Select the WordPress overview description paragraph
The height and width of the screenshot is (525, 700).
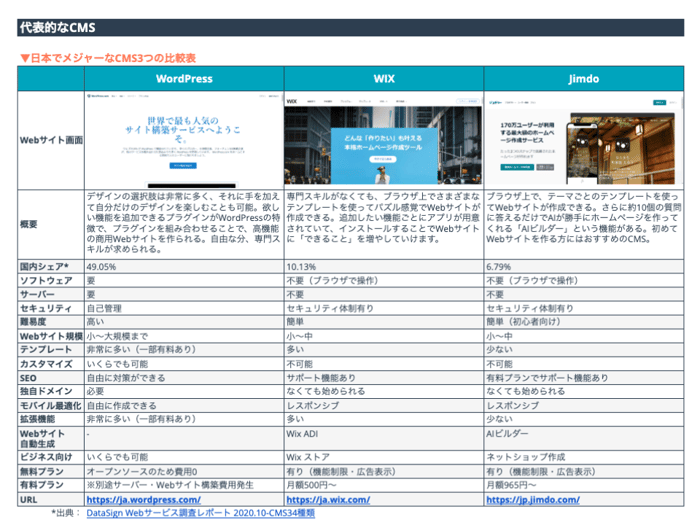[x=183, y=223]
